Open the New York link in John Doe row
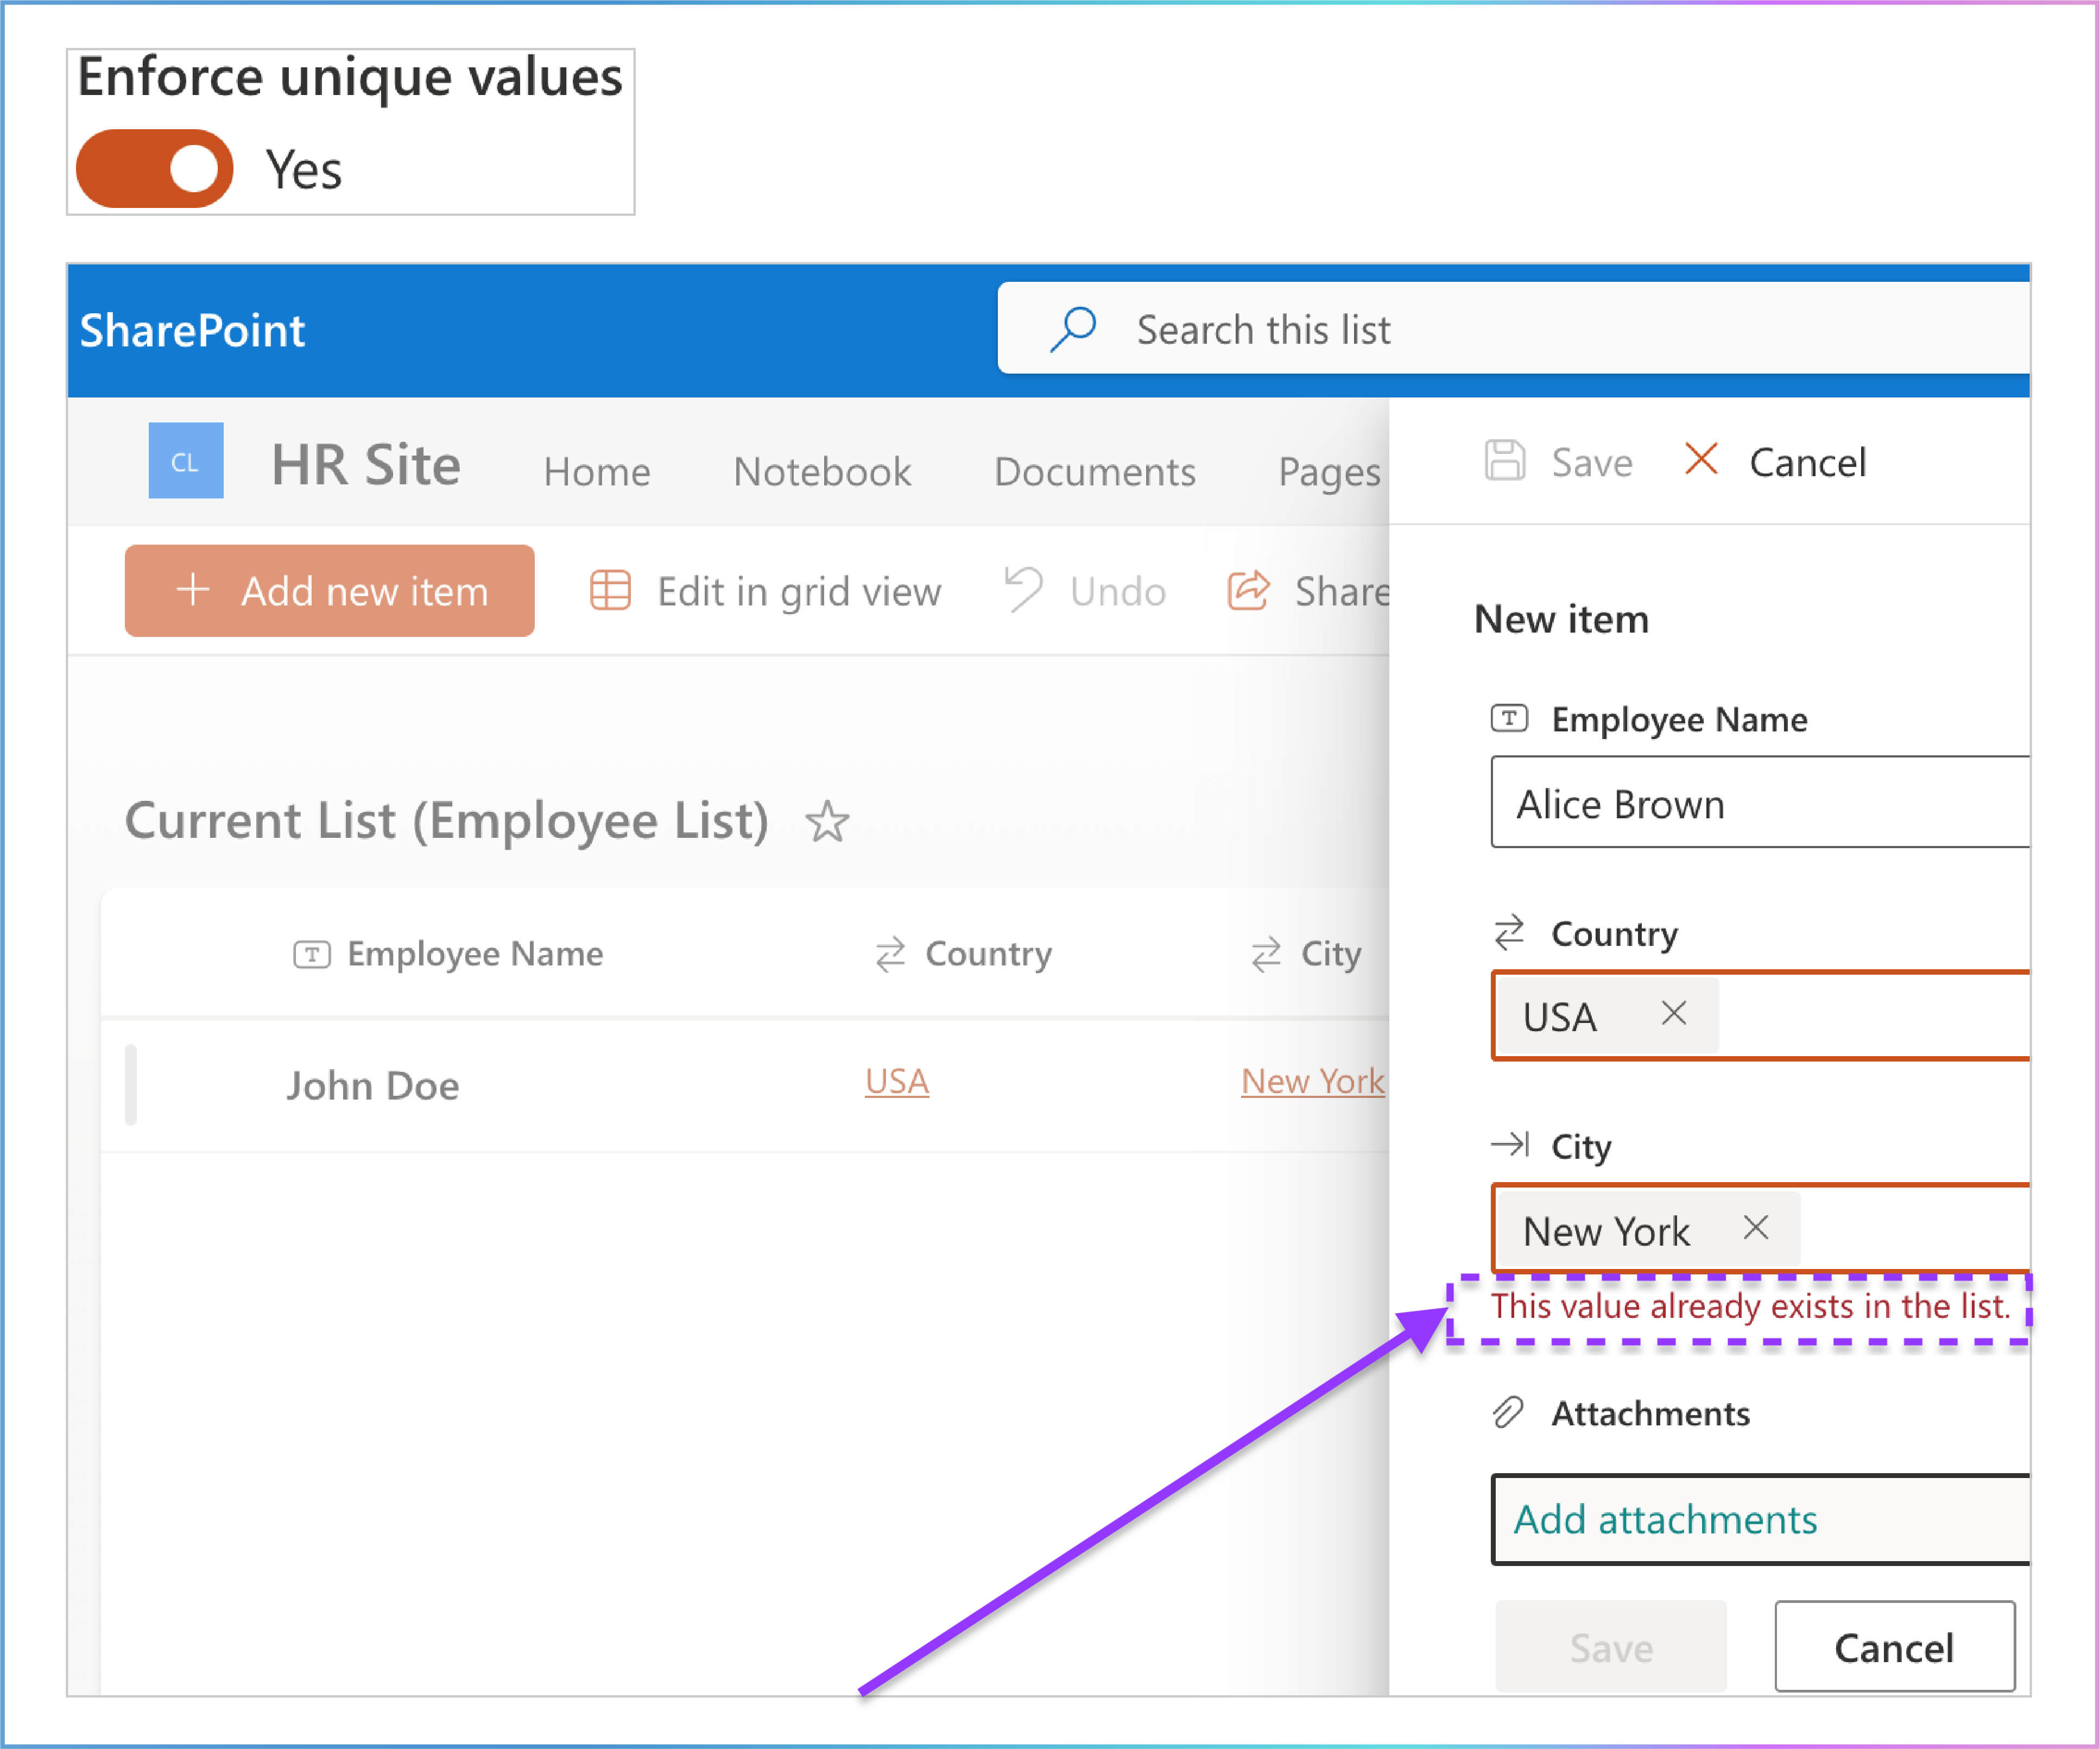This screenshot has height=1749, width=2100. point(1313,1081)
